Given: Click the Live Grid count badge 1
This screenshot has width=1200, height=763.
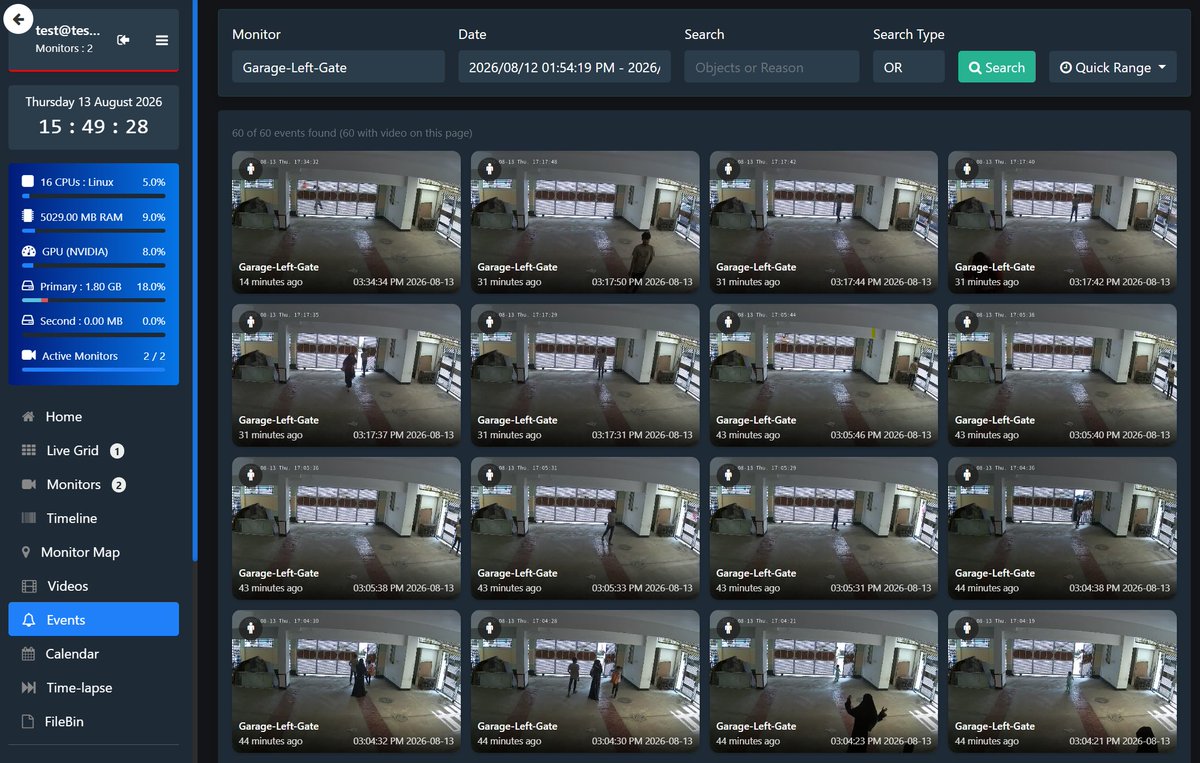Looking at the screenshot, I should point(117,451).
